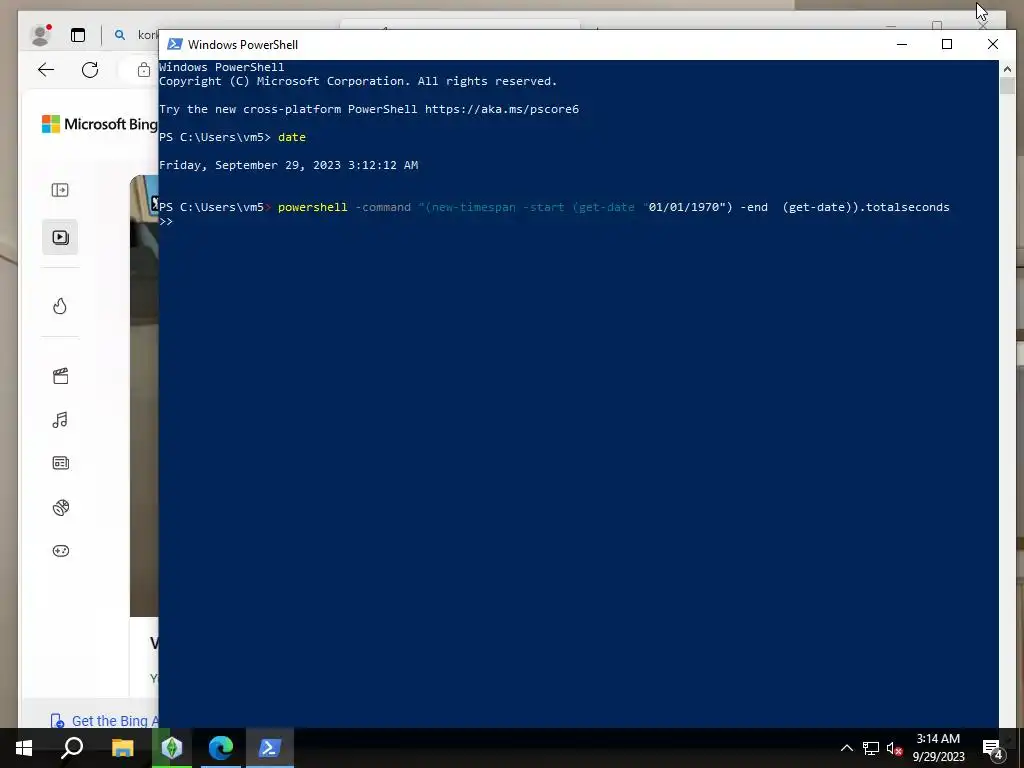
Task: Click the '.totalseconds' text in the command
Action: [904, 207]
